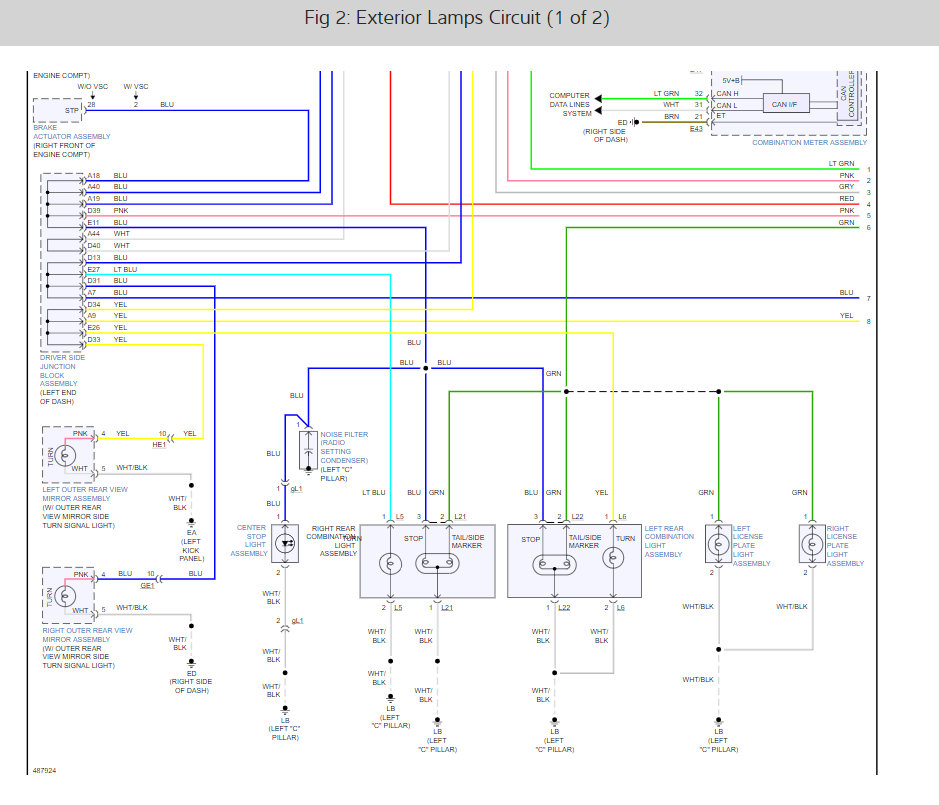
Task: Select the CAN H pin label
Action: 727,93
